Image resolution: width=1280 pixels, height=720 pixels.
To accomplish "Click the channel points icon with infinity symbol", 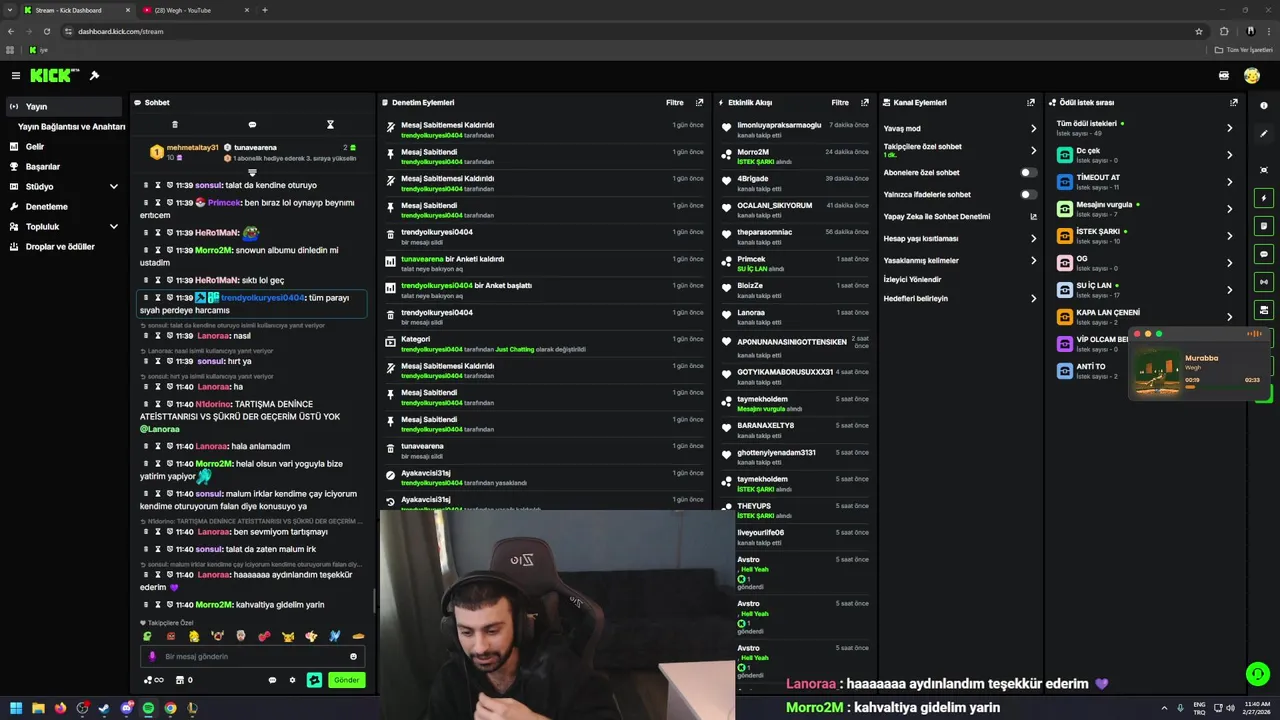I will (153, 680).
